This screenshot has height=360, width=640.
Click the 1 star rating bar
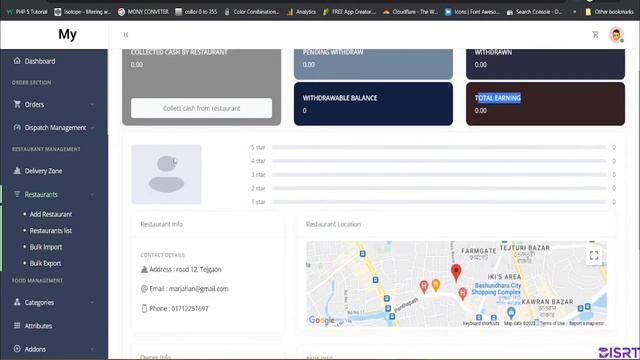[439, 202]
